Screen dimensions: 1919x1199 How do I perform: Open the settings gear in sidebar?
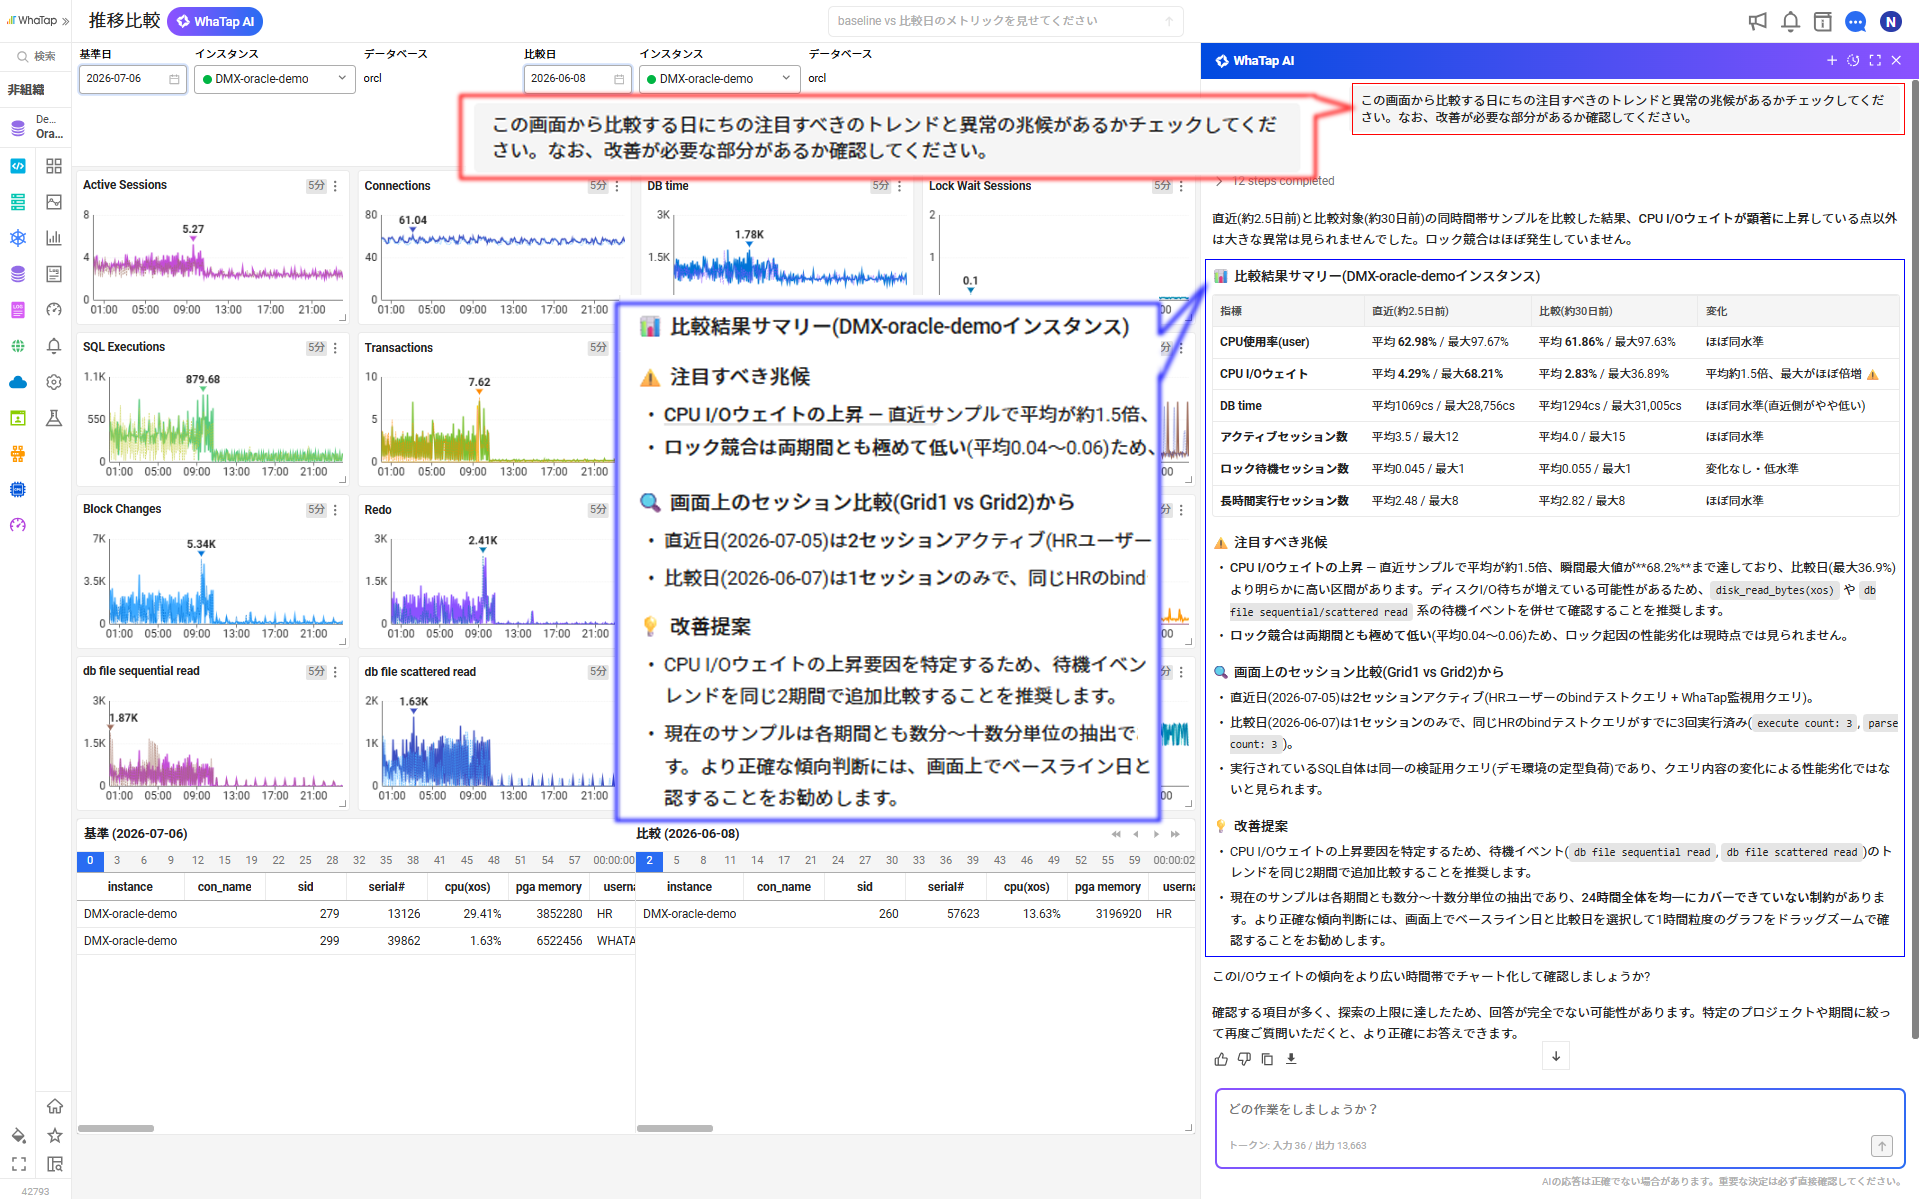tap(54, 382)
